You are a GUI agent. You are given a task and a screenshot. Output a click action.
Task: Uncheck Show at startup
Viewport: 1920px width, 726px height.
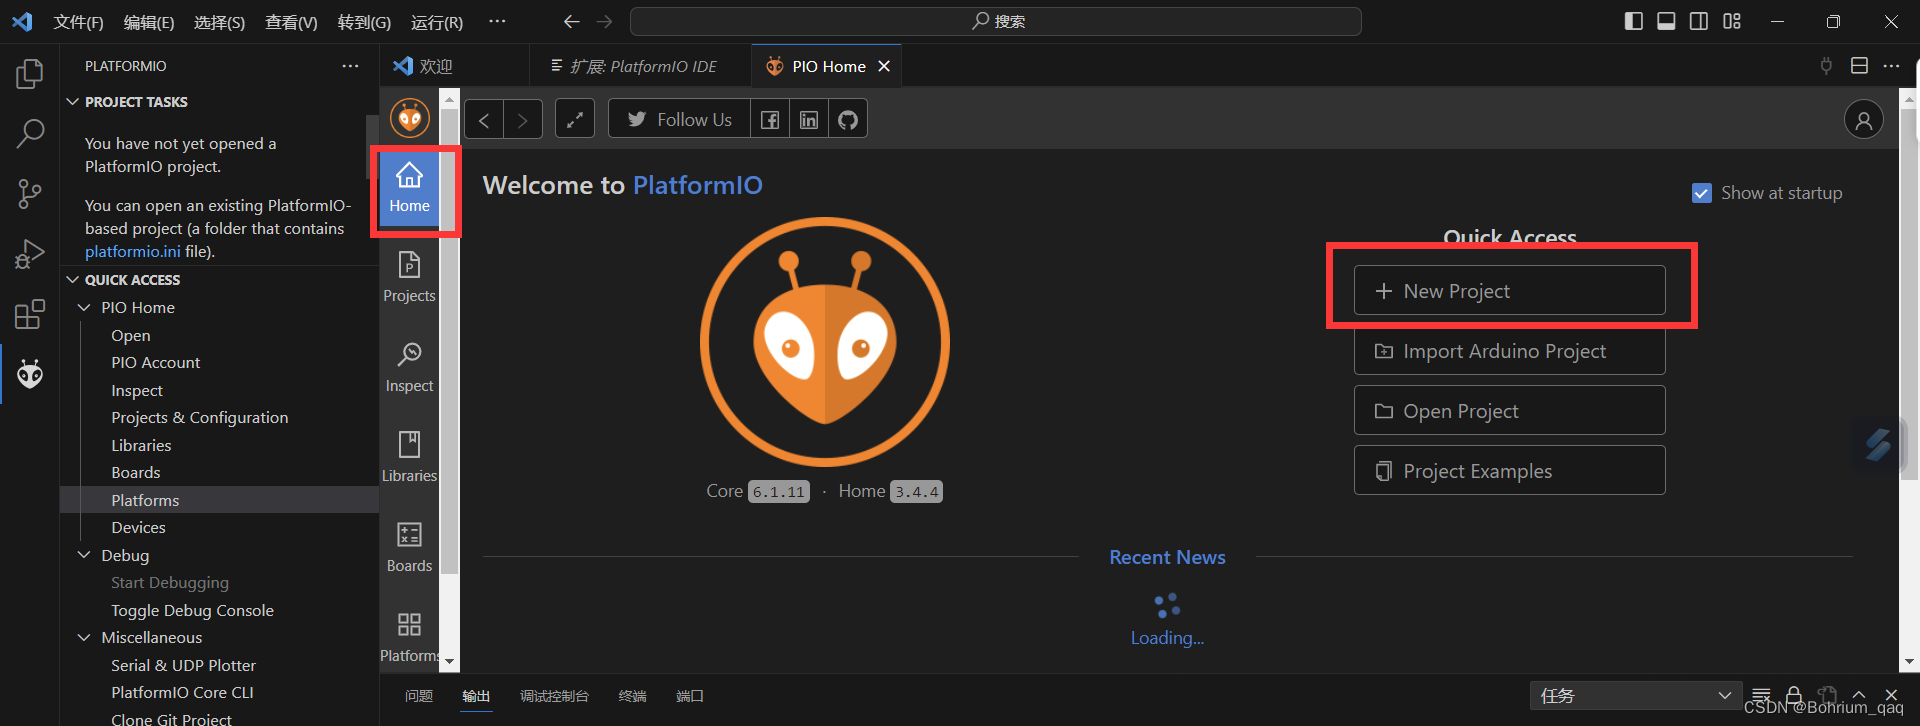pyautogui.click(x=1701, y=193)
